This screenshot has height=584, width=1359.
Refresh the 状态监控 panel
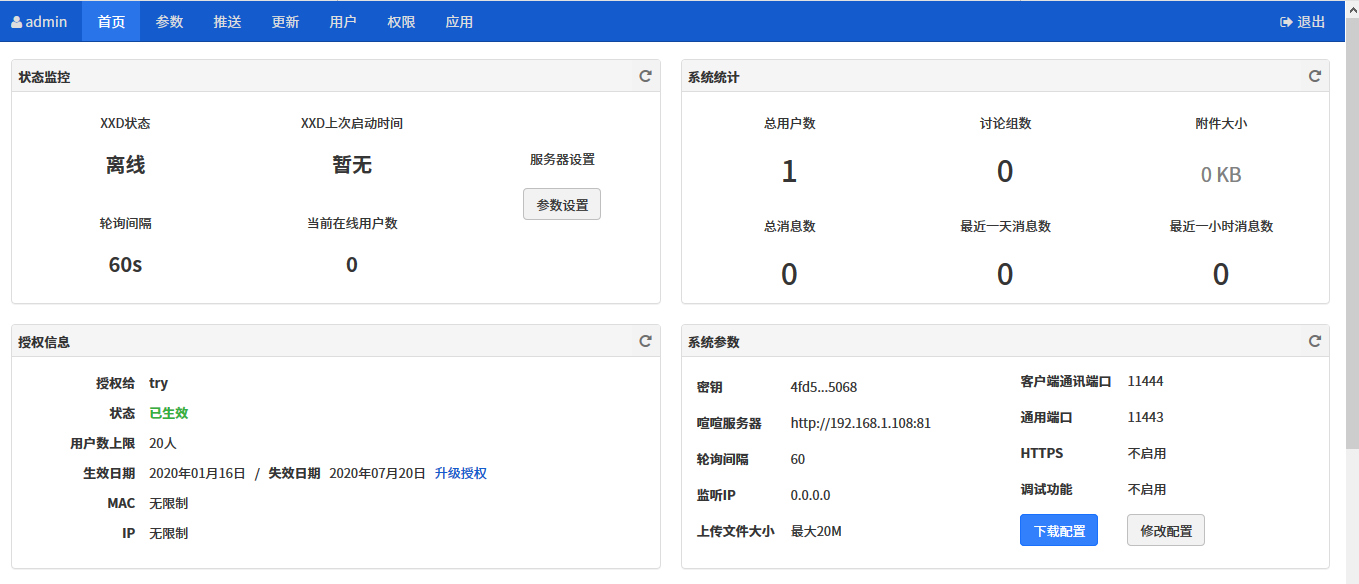(646, 76)
